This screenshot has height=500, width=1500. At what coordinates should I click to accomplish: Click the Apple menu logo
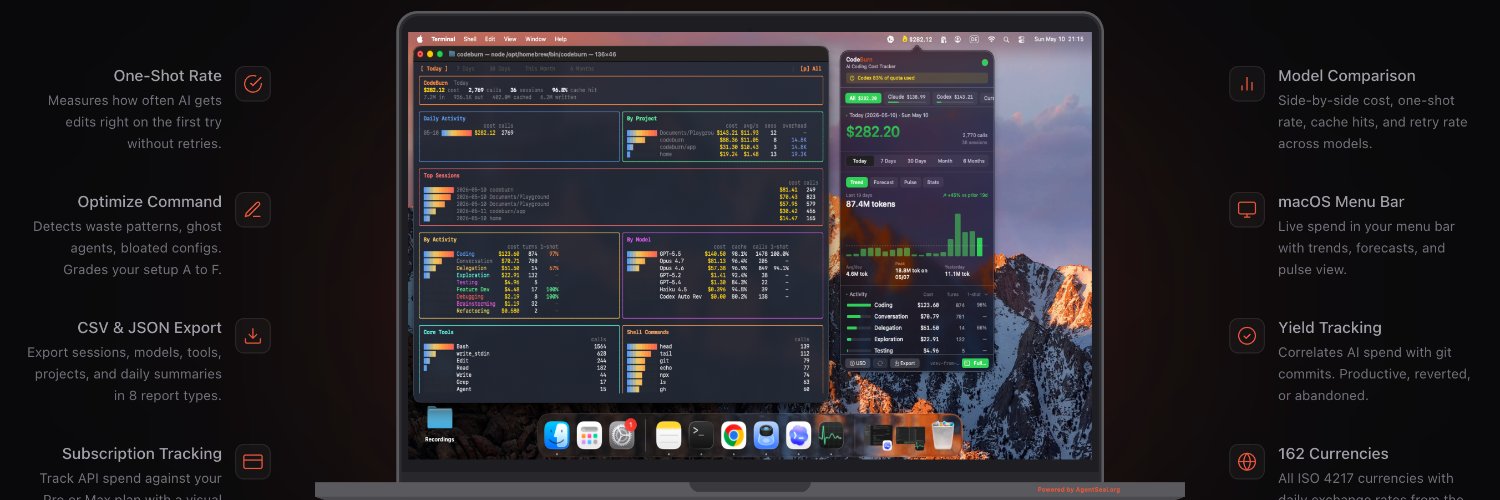420,39
